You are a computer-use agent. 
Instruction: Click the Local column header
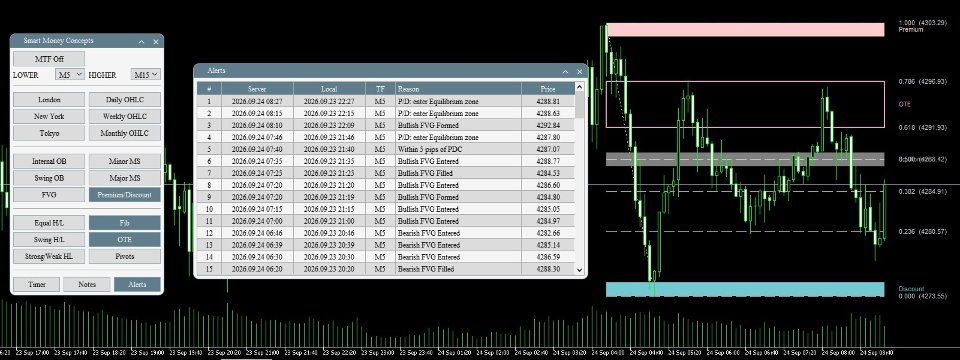click(x=329, y=89)
